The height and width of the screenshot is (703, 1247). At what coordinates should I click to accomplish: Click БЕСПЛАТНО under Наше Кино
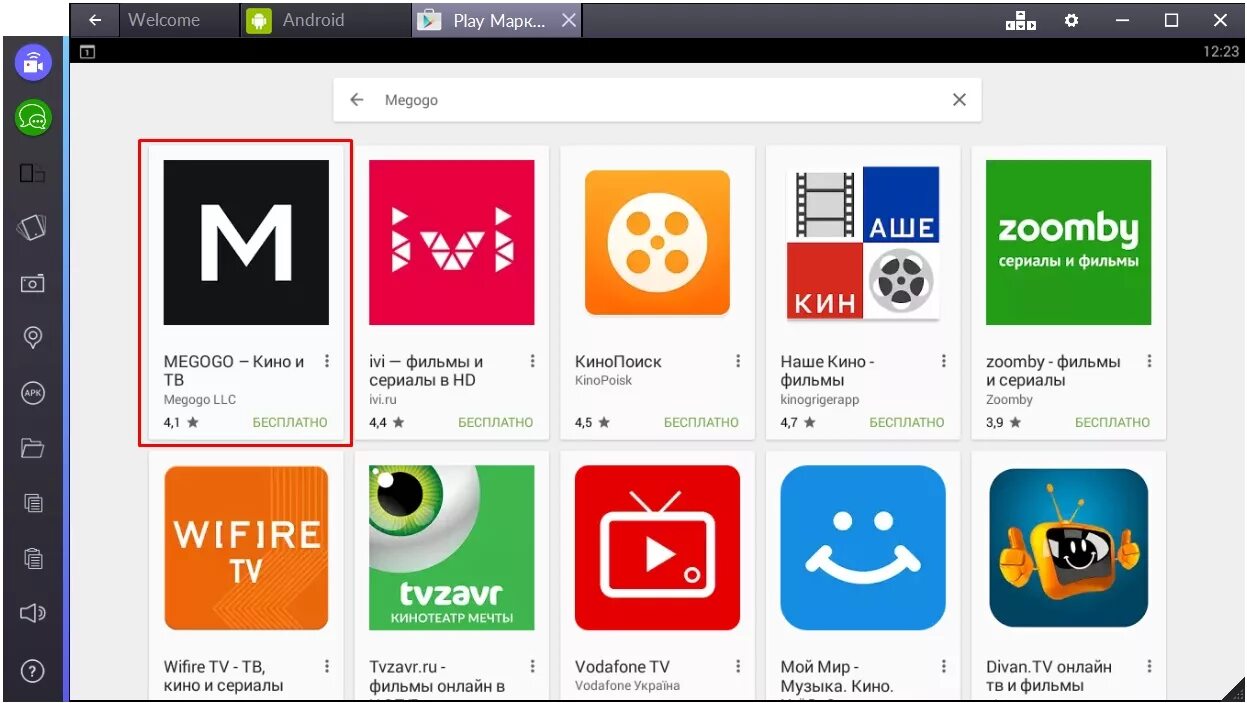(x=907, y=422)
